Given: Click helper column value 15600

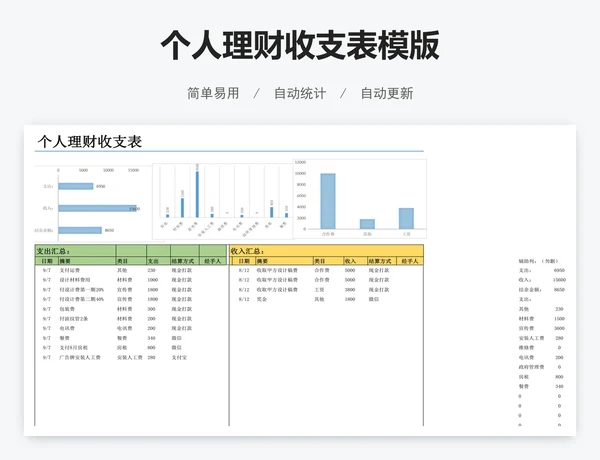Looking at the screenshot, I should 559,280.
